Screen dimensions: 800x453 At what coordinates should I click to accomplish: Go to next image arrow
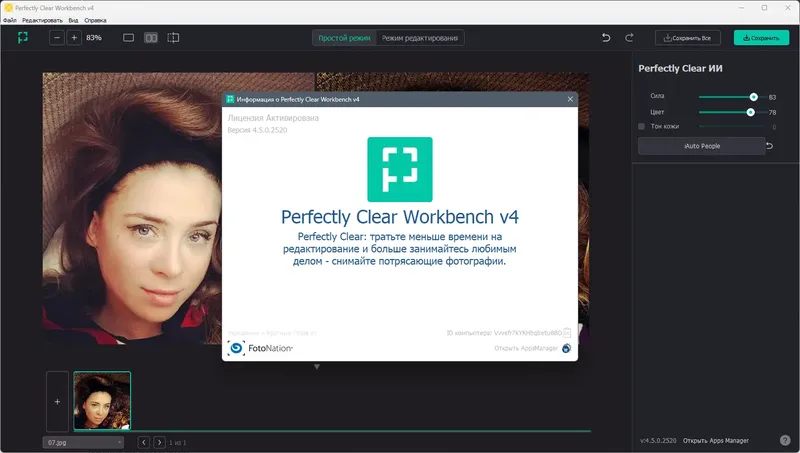pos(159,442)
